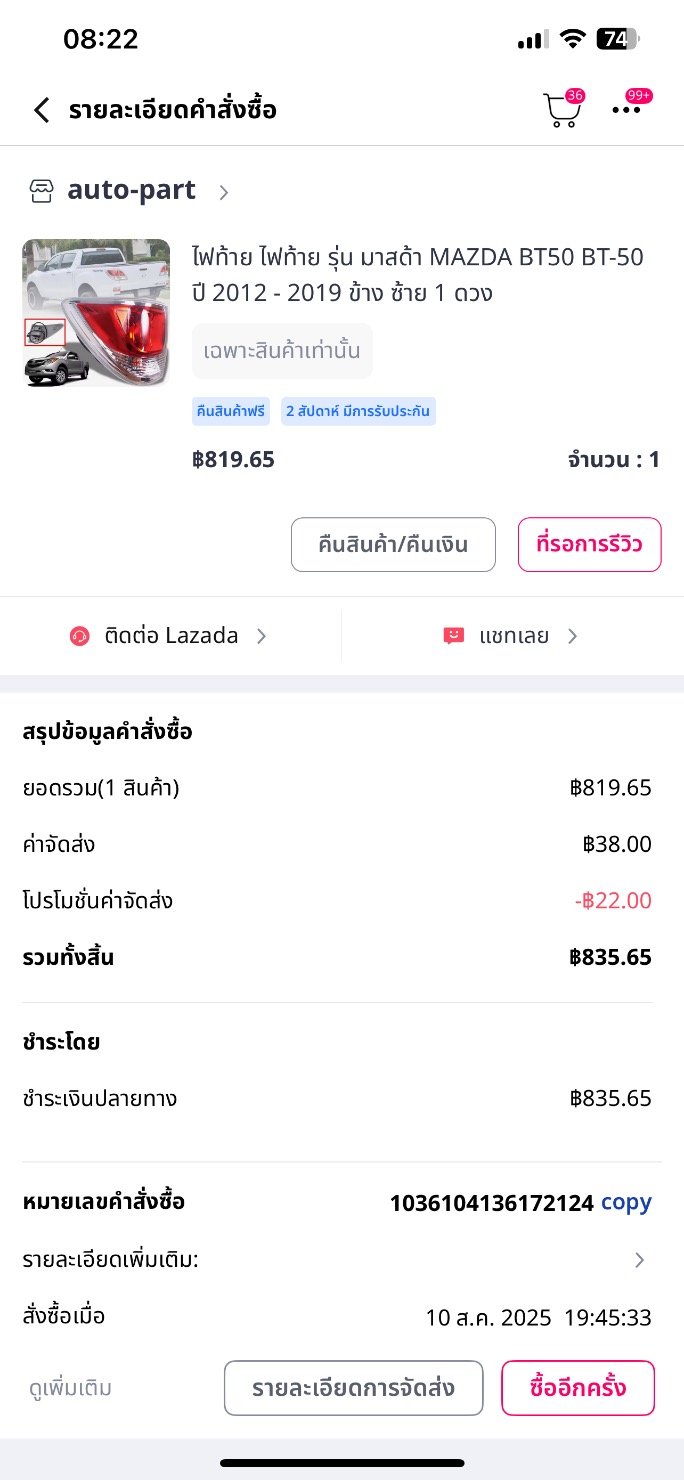The image size is (684, 1480).
Task: Tap ดูเพิ่มเติม see more link
Action: [70, 1388]
